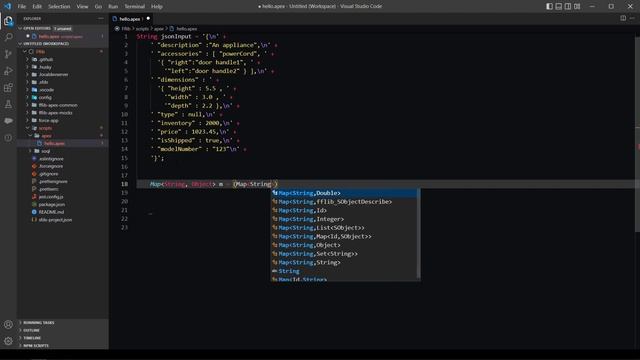Open the Manage gear icon
Viewport: 640px width, 360px height.
[x=8, y=341]
